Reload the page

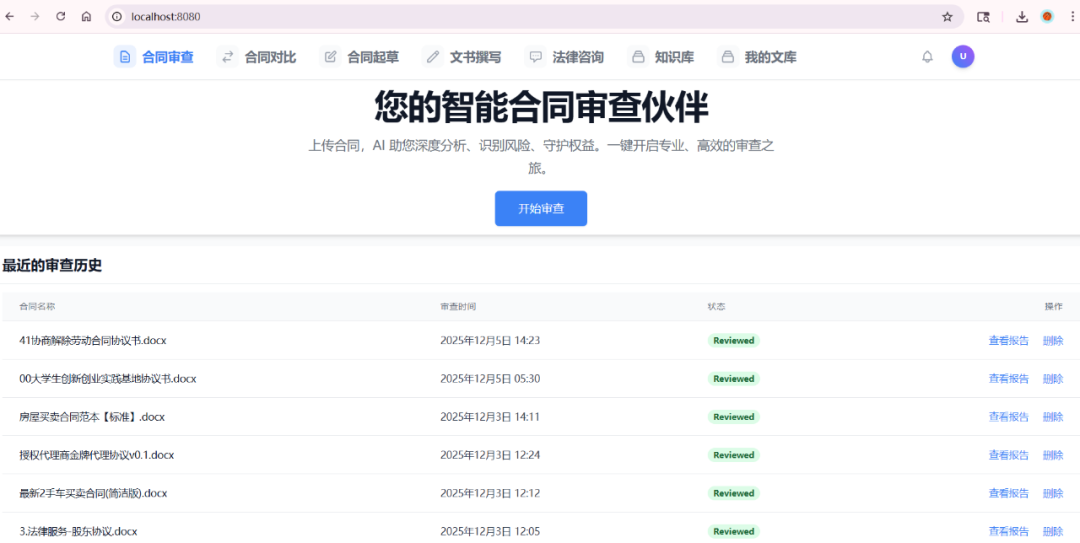click(x=61, y=17)
